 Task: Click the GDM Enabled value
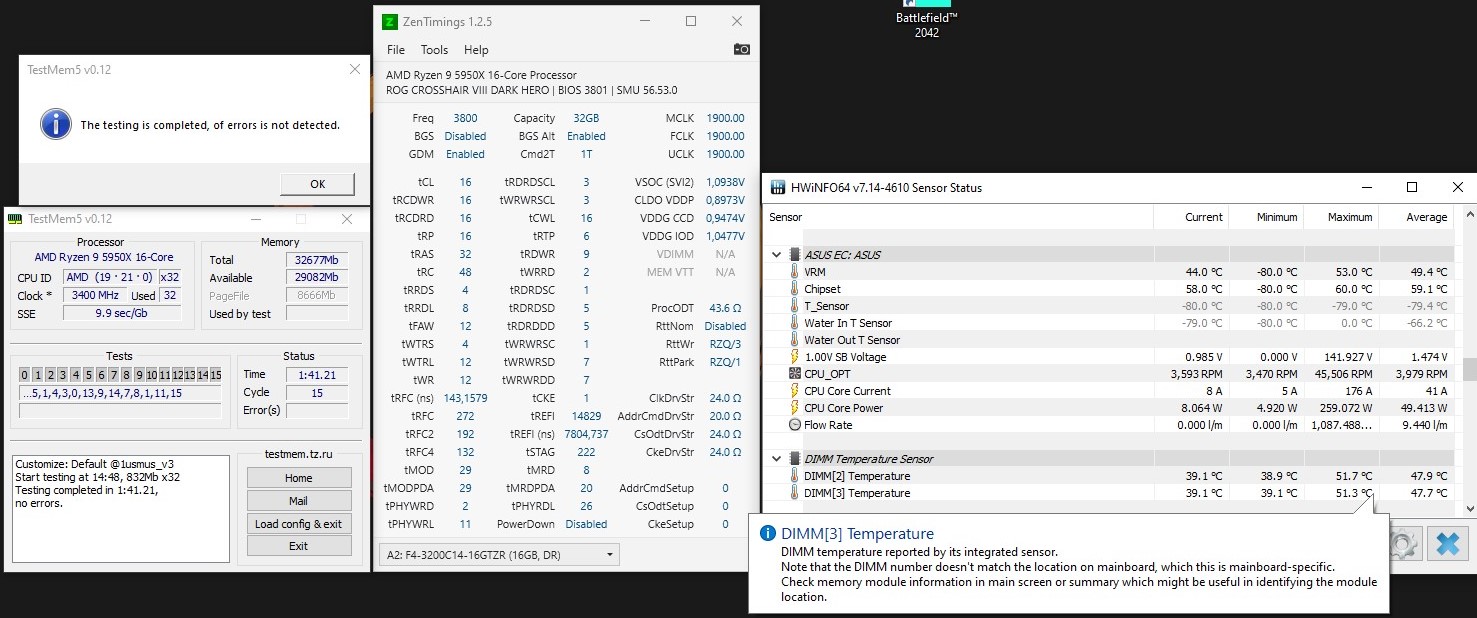(x=465, y=154)
